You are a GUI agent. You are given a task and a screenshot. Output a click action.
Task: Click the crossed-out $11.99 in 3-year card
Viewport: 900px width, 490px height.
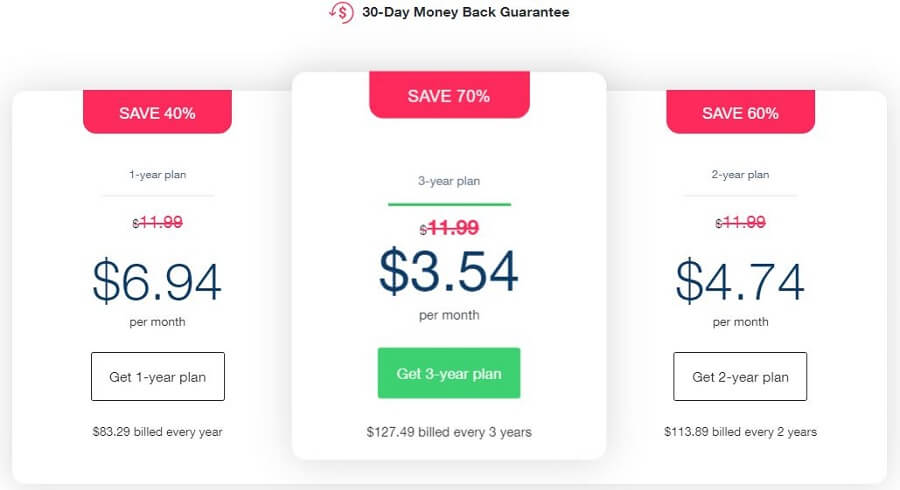click(x=449, y=228)
